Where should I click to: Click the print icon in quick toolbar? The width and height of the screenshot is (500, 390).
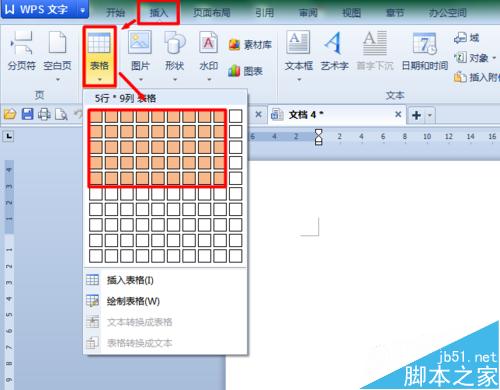click(44, 114)
